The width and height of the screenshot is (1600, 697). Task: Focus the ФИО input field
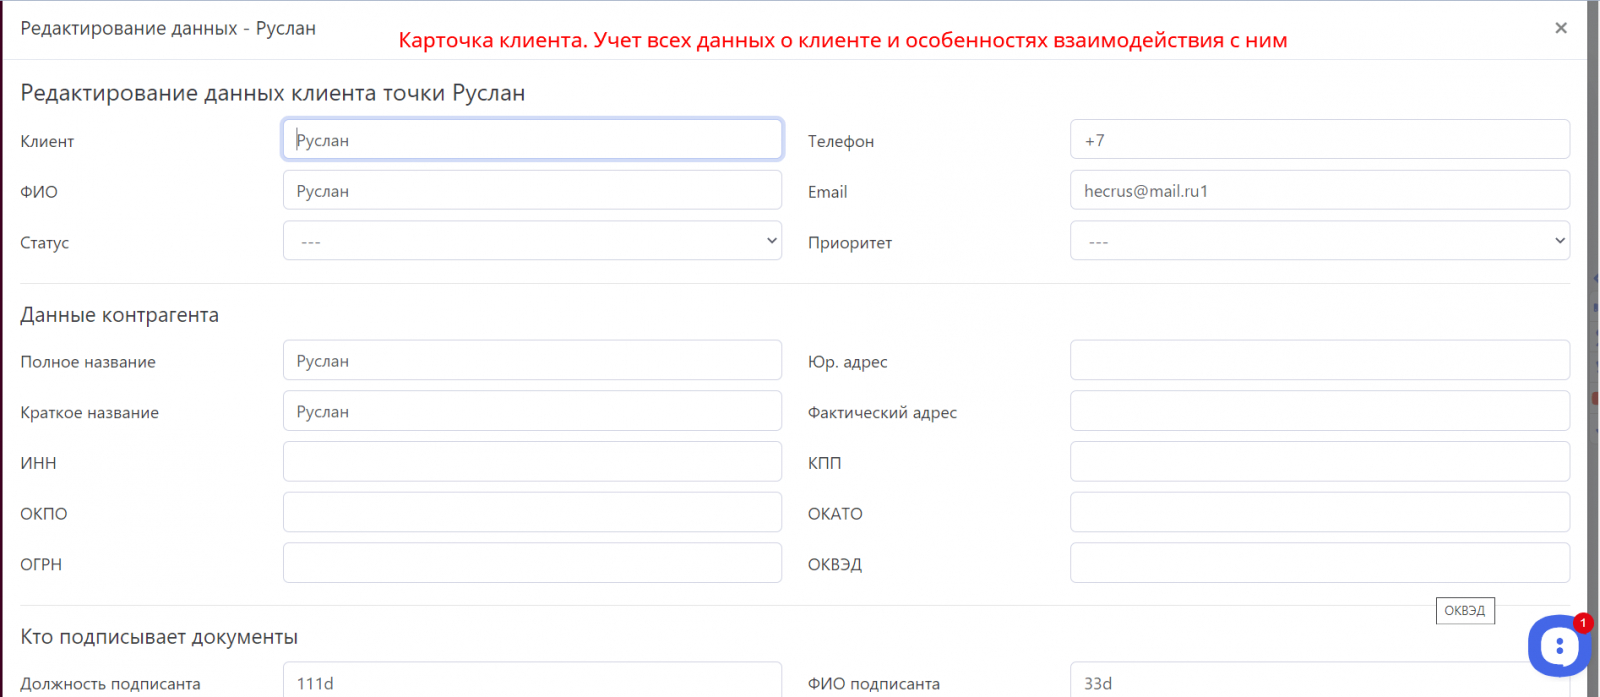(x=532, y=190)
